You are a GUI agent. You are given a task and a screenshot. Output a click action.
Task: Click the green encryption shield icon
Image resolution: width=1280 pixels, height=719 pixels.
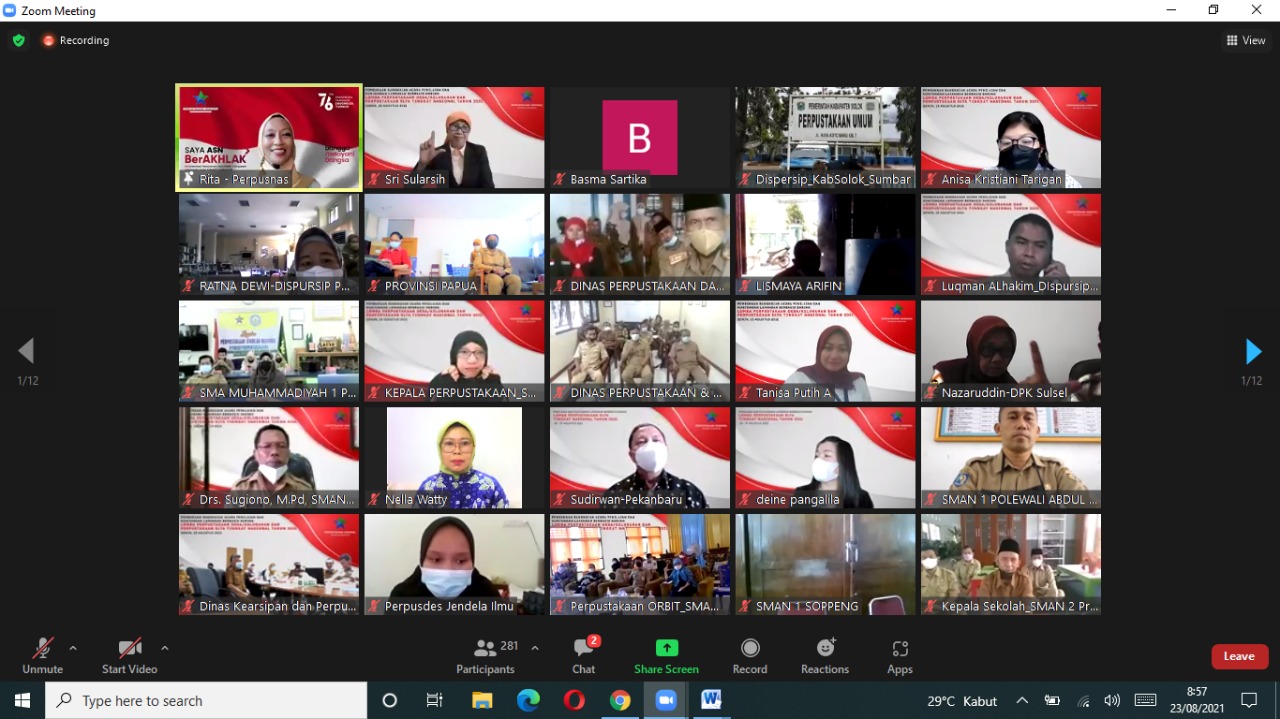point(19,40)
